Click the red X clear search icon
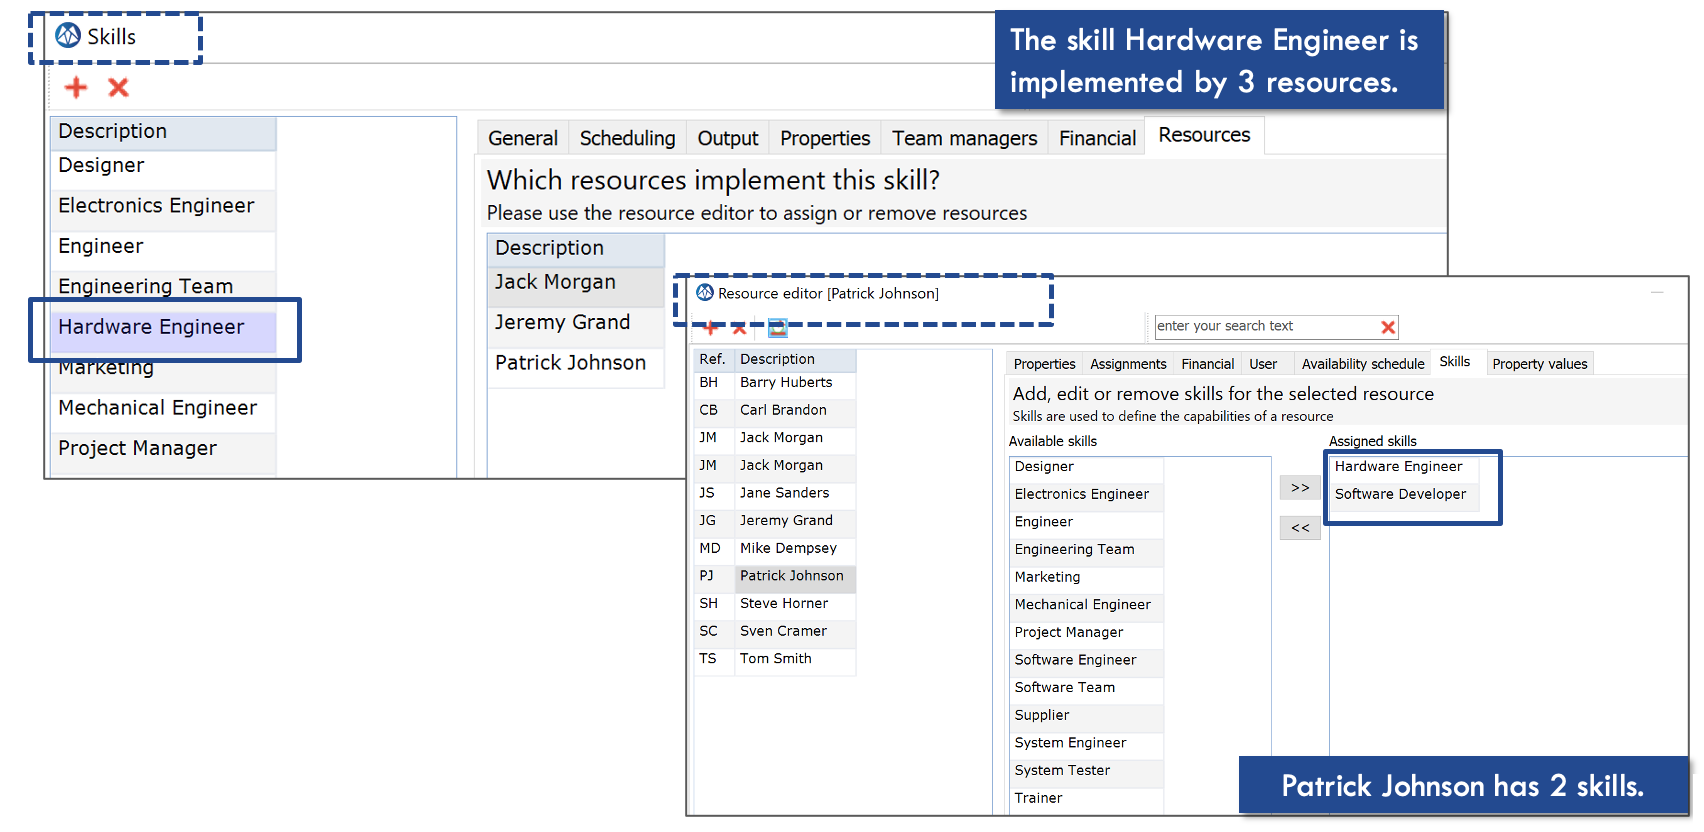The width and height of the screenshot is (1704, 832). click(x=1388, y=327)
